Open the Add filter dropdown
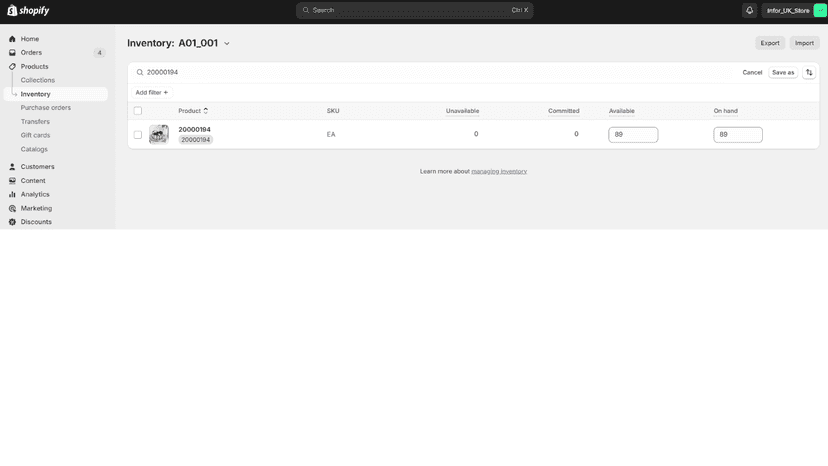The image size is (828, 466). tap(152, 92)
